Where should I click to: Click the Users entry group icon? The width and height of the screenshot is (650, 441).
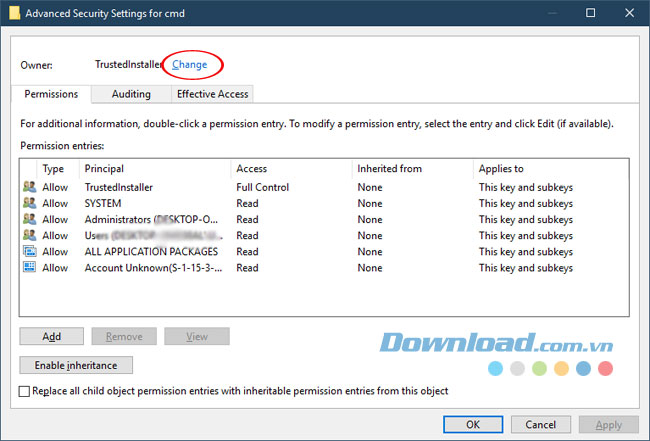click(28, 235)
